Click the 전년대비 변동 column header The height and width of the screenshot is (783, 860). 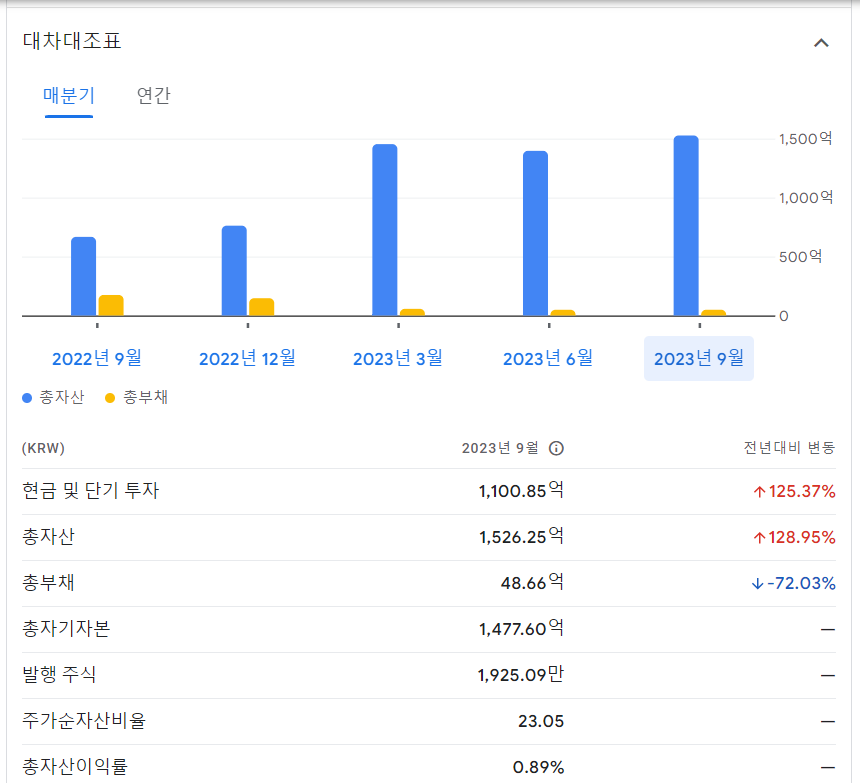(790, 449)
